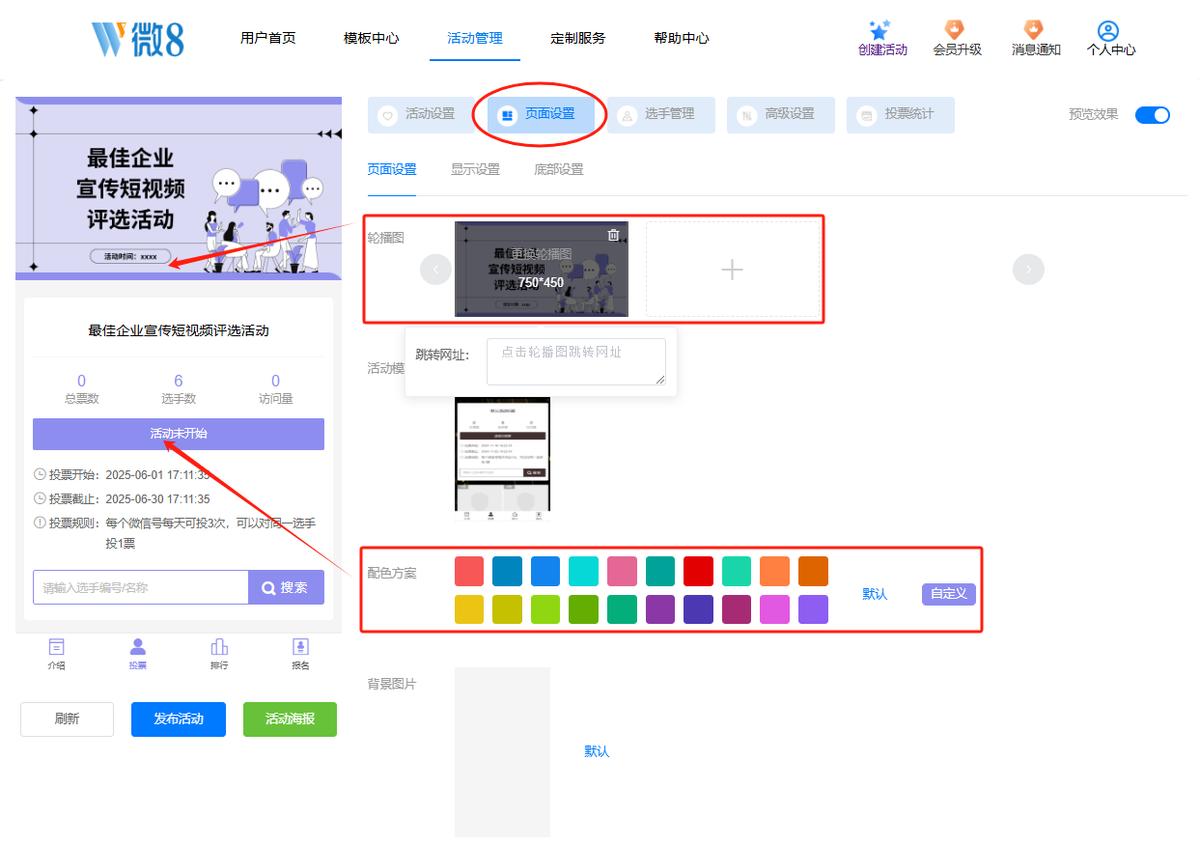Click the 搜索 button in preview
Image resolution: width=1200 pixels, height=851 pixels.
tap(286, 587)
